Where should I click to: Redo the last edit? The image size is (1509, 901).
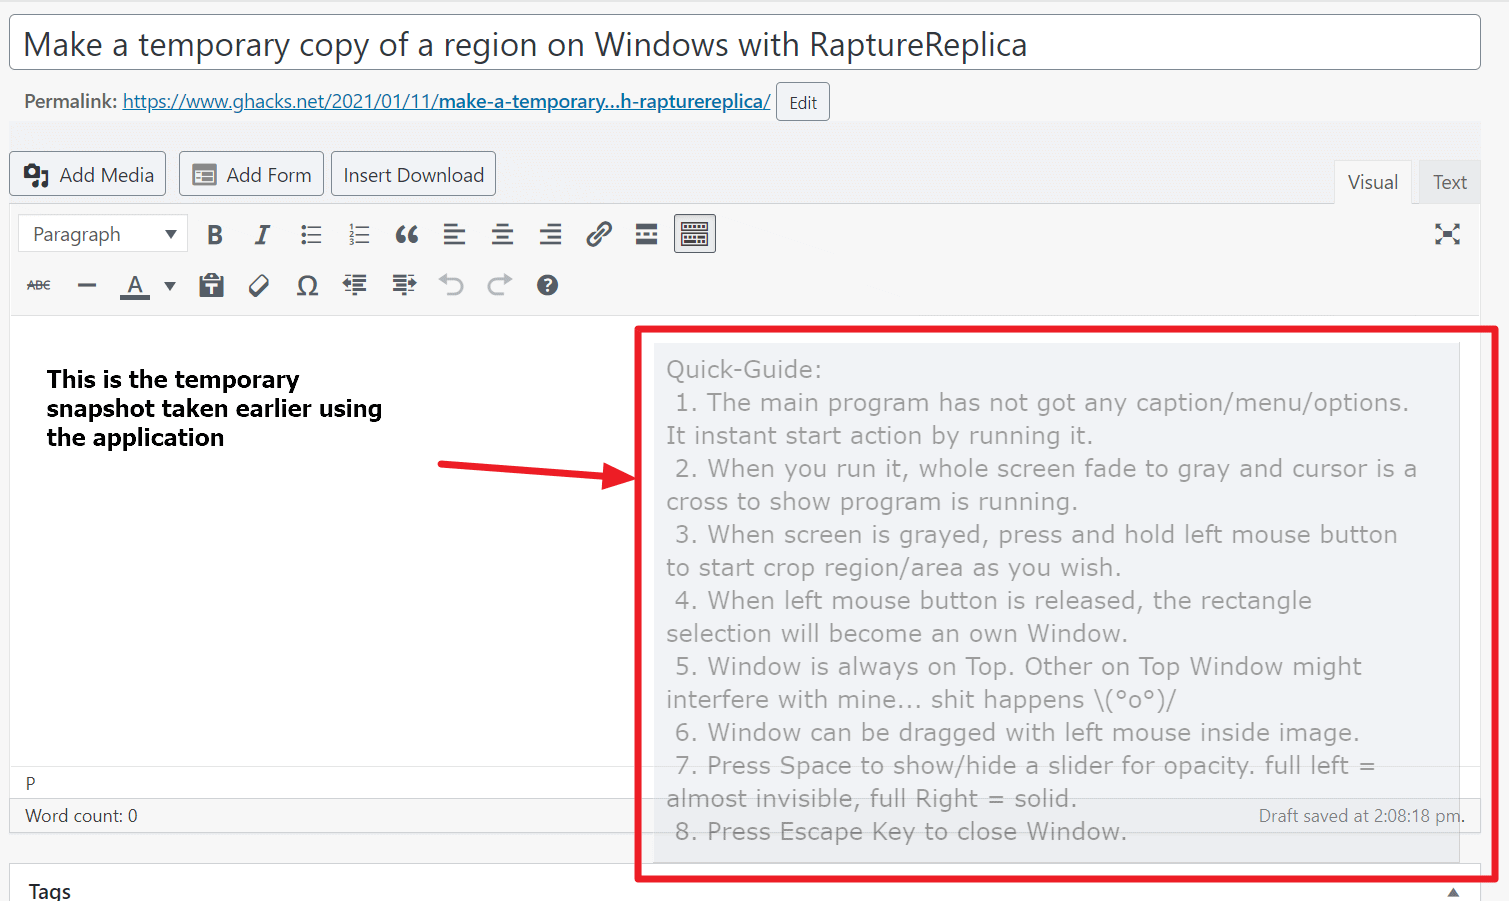pos(499,285)
